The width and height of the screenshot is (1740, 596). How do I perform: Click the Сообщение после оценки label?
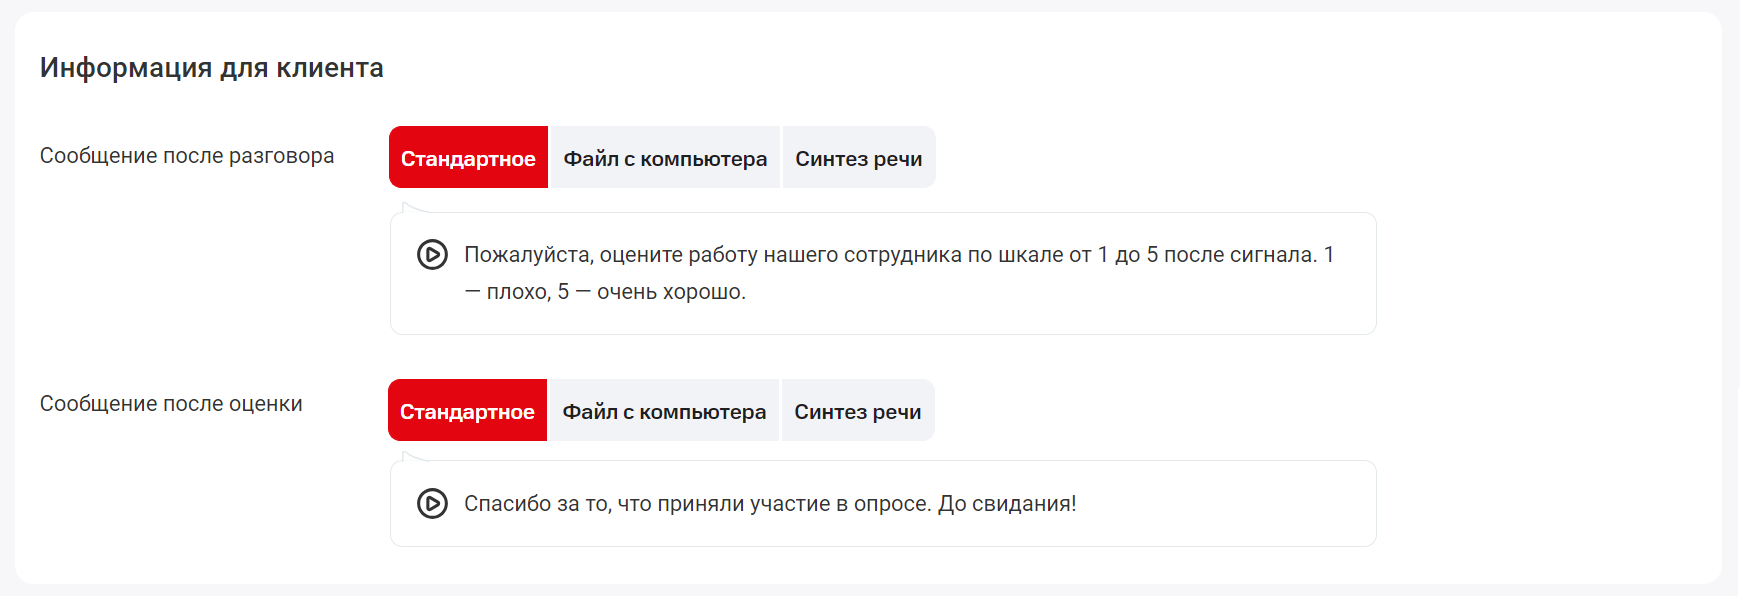tap(171, 404)
